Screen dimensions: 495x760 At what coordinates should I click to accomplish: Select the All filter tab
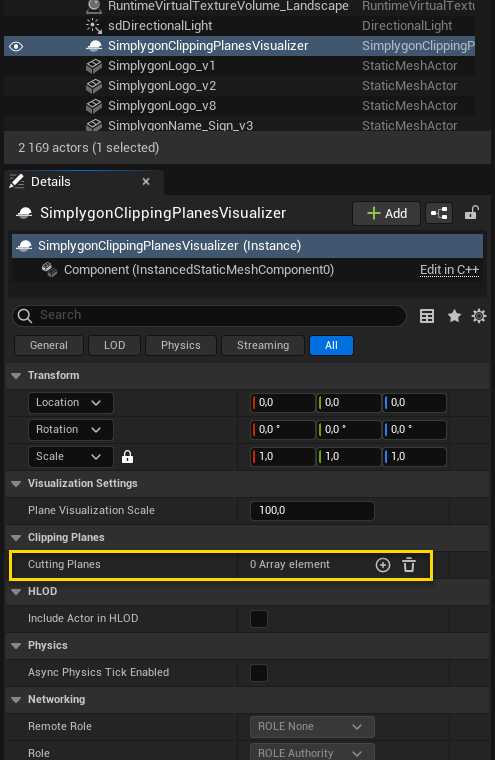(331, 346)
